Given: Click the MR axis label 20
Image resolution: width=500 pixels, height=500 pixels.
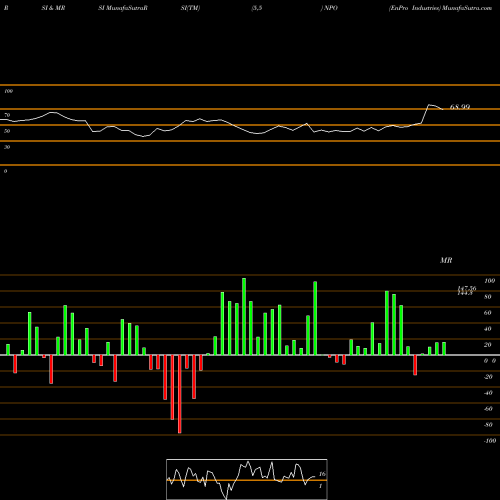Looking at the screenshot, I should (488, 345).
